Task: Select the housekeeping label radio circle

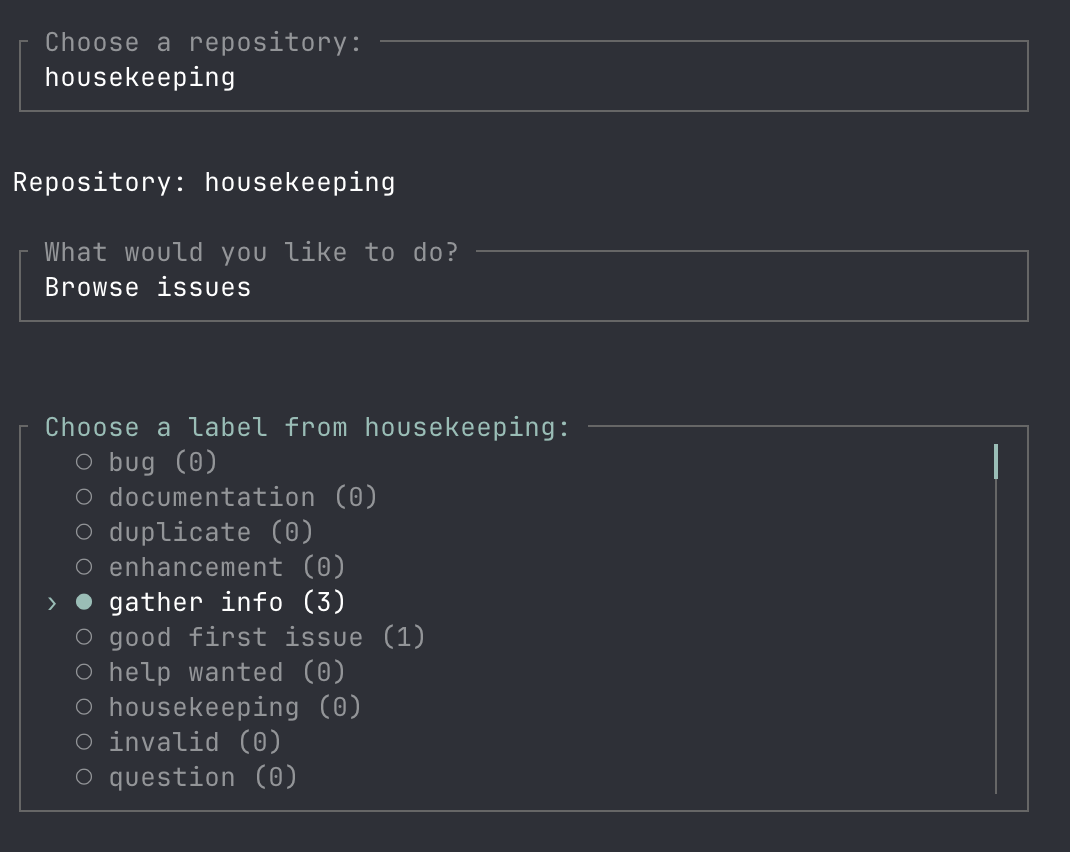Action: pos(84,707)
